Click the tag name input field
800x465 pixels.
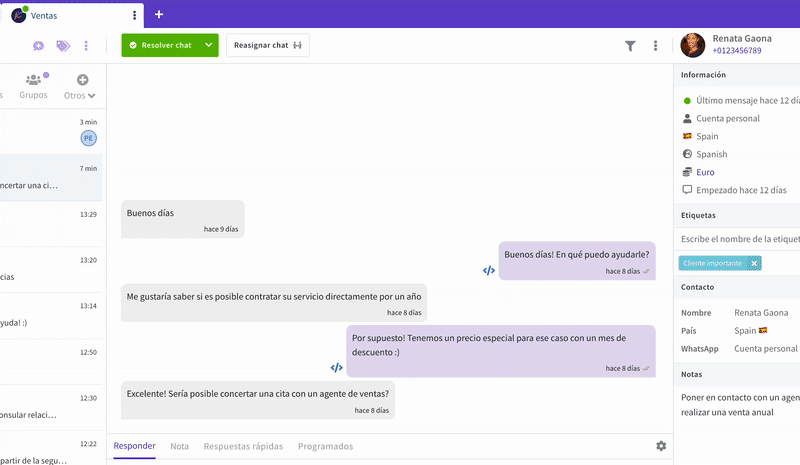740,239
